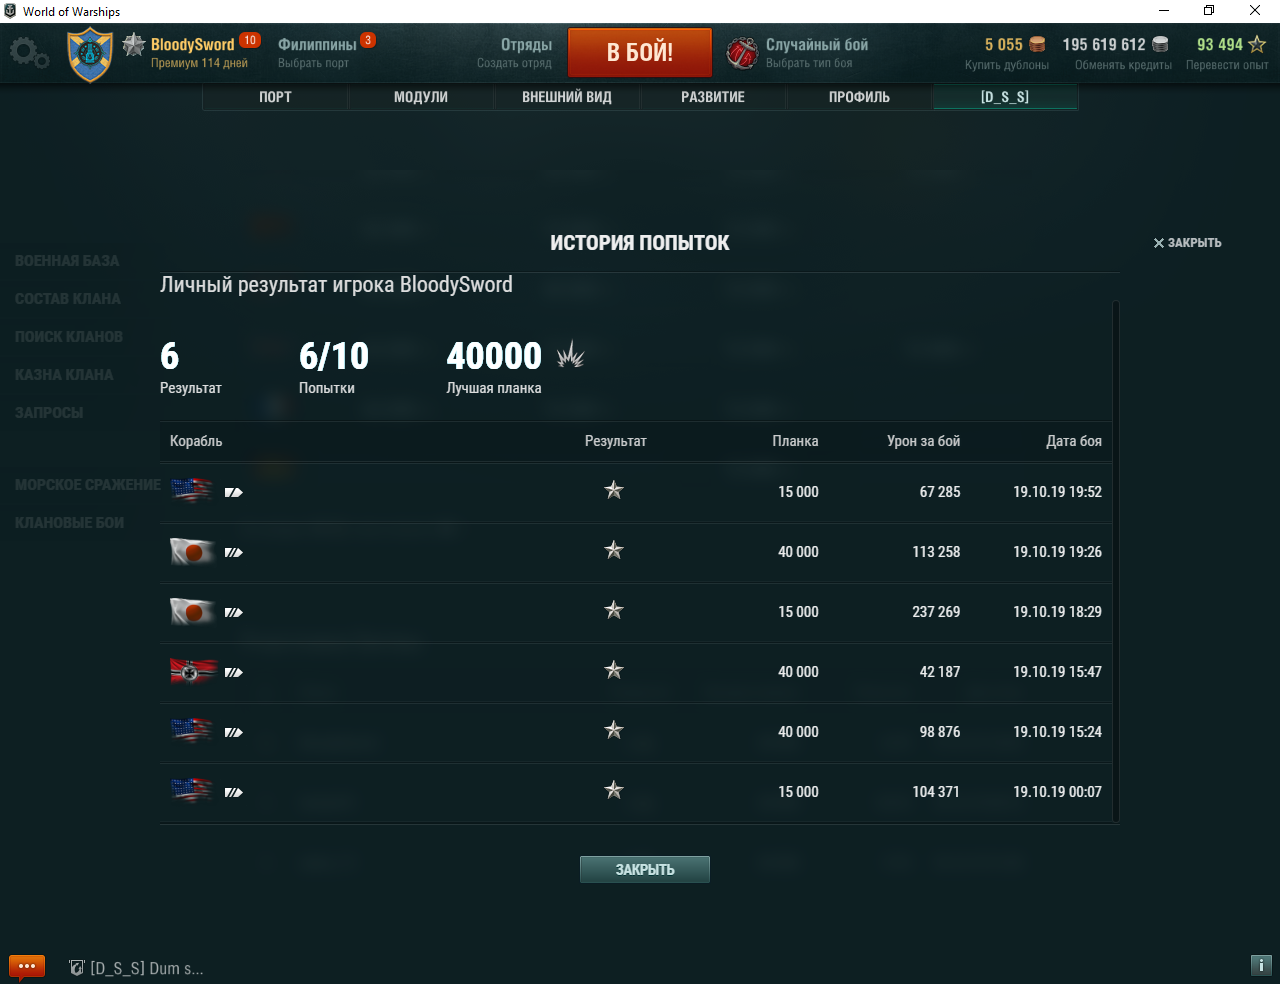Click the info icon in bottom corner
The width and height of the screenshot is (1280, 984).
[x=1260, y=965]
